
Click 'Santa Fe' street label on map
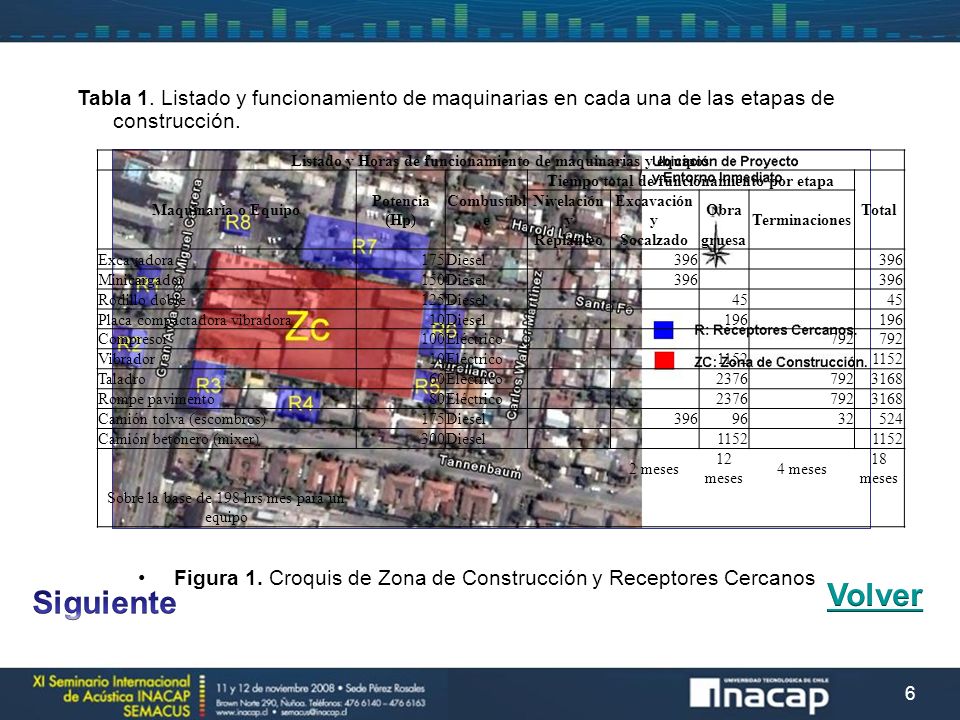point(604,304)
